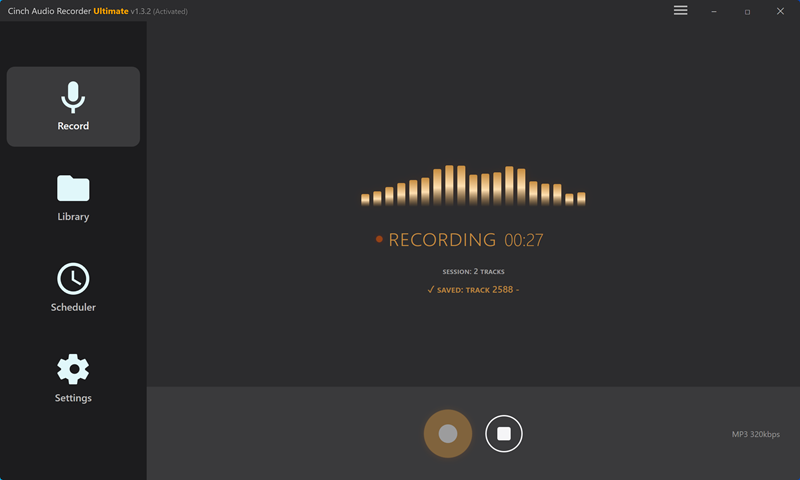Click the microphone Record icon
This screenshot has height=480, width=800.
point(73,97)
